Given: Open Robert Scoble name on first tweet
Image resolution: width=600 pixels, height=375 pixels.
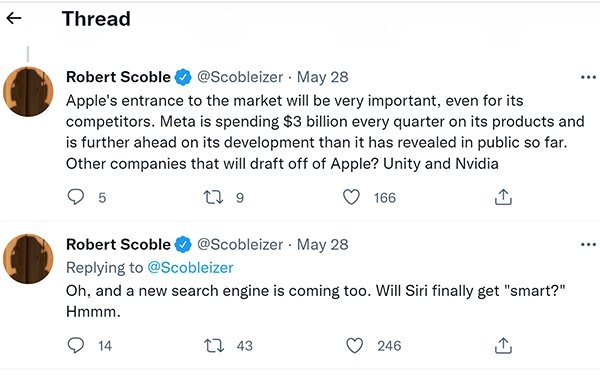Looking at the screenshot, I should pos(118,77).
